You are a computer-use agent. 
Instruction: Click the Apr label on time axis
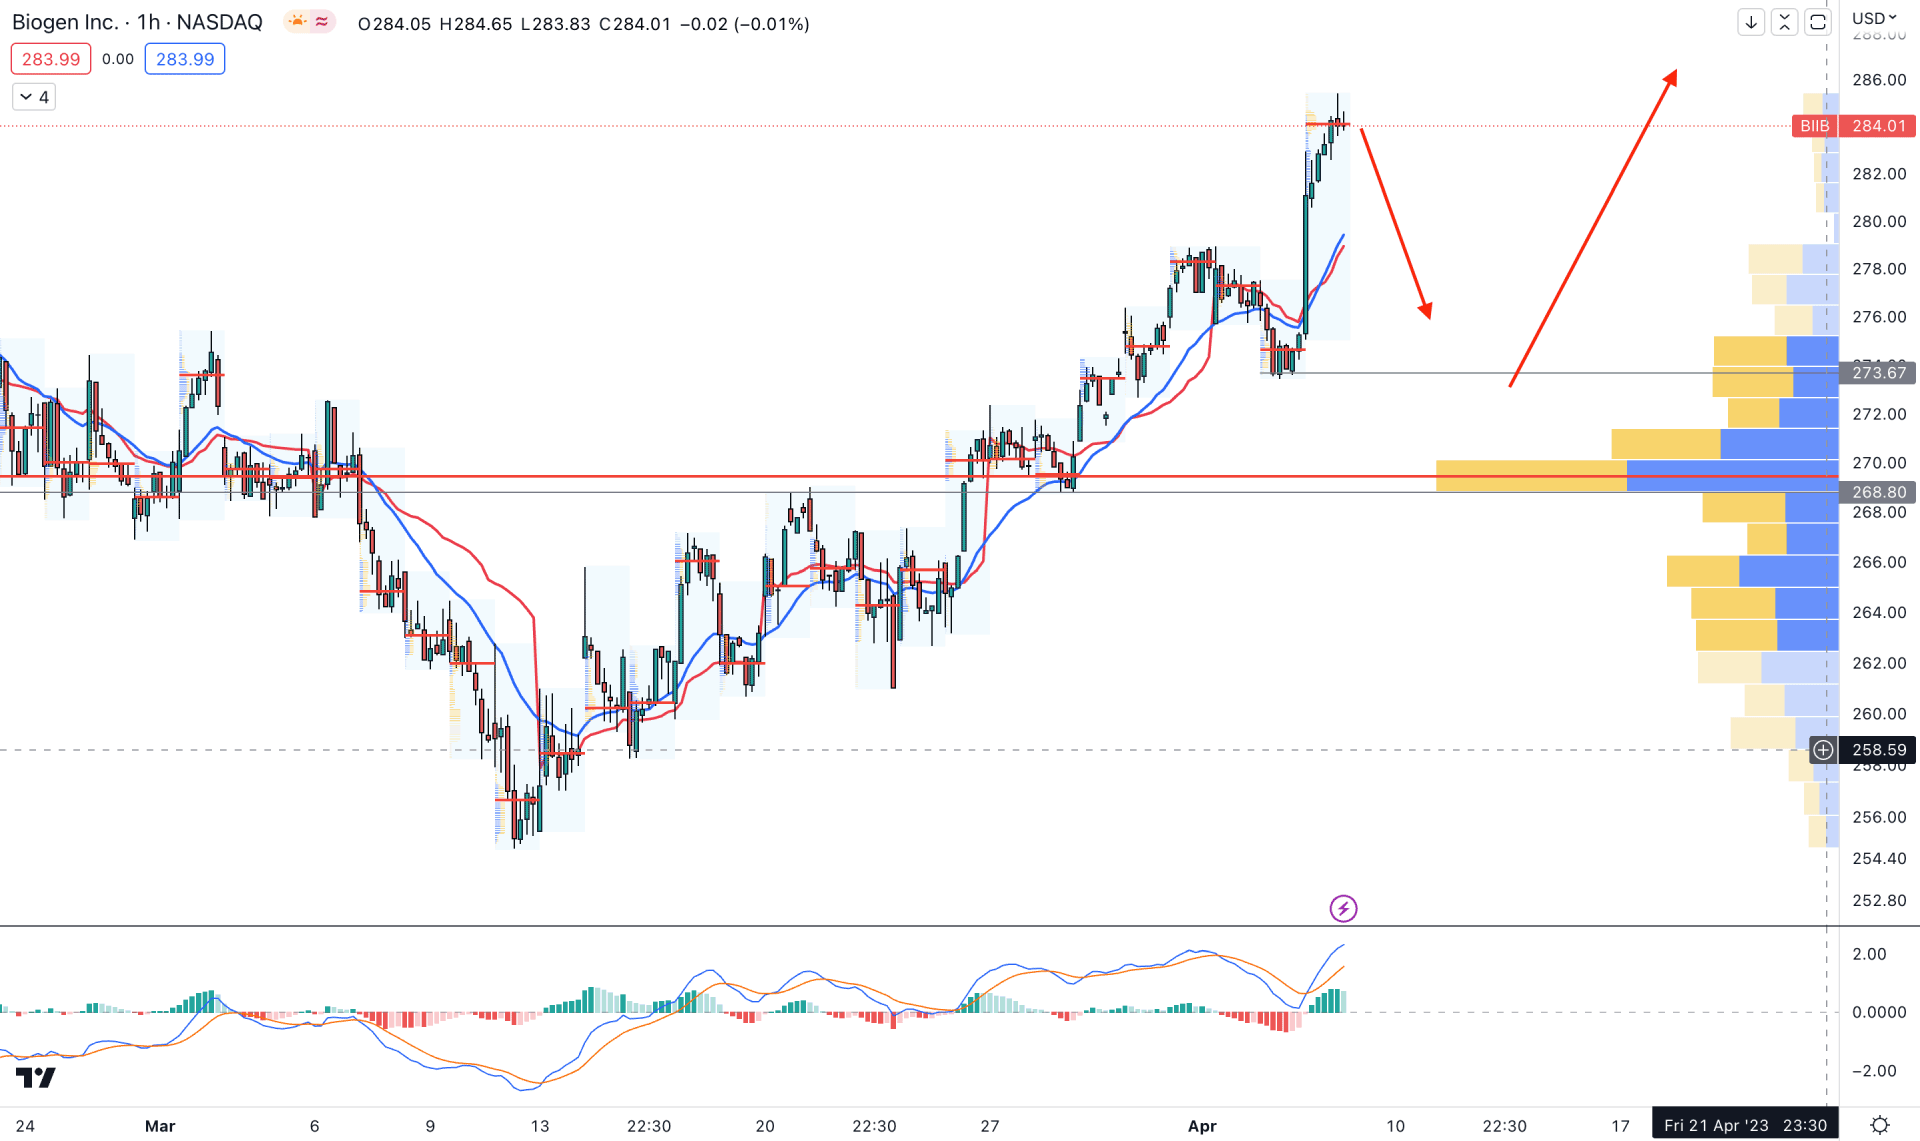(x=1202, y=1126)
